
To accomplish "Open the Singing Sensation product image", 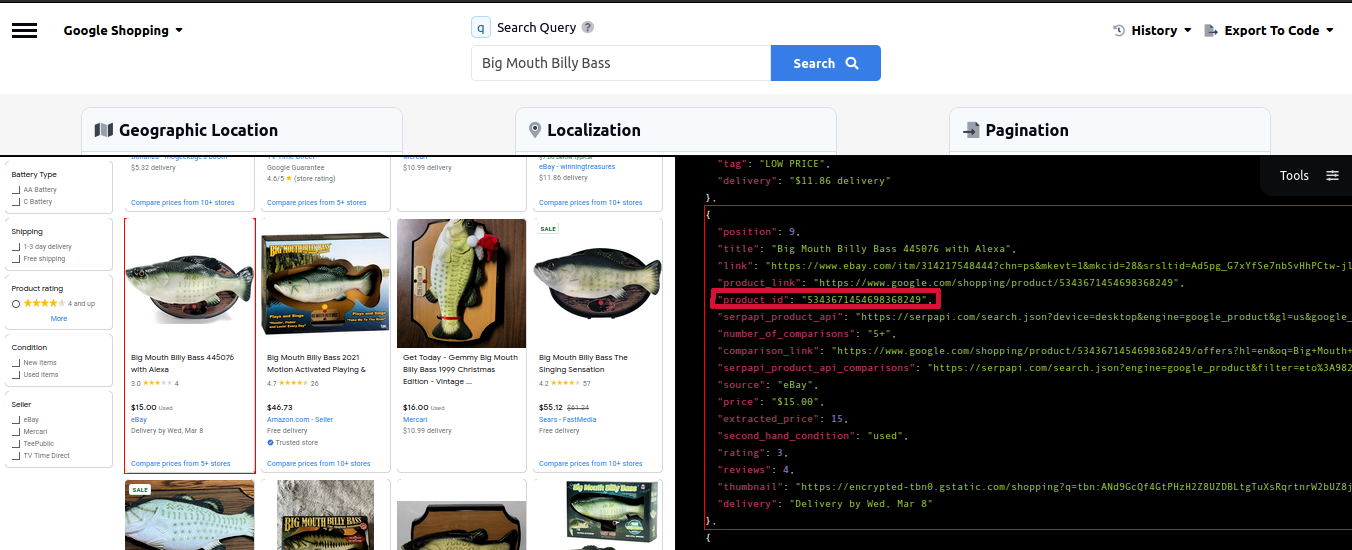I will [598, 284].
